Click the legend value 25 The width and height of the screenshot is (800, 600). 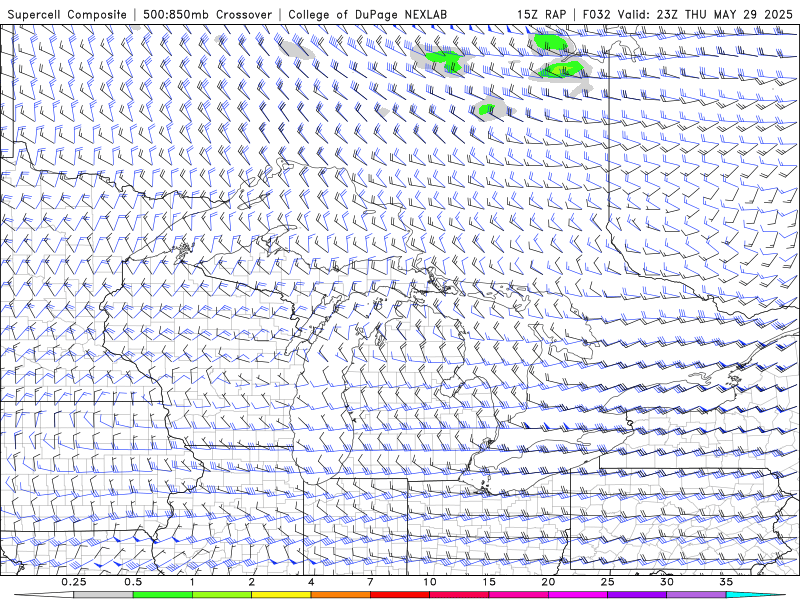[608, 582]
